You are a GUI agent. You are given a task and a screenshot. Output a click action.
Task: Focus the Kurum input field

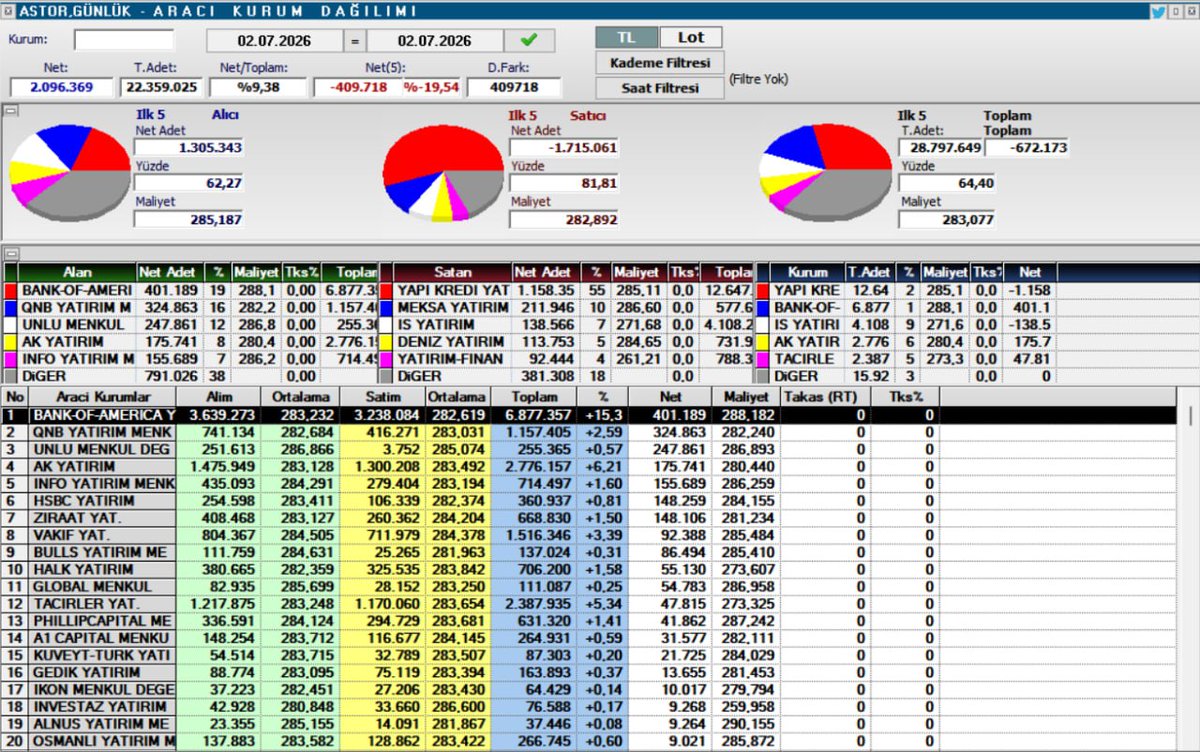[123, 40]
